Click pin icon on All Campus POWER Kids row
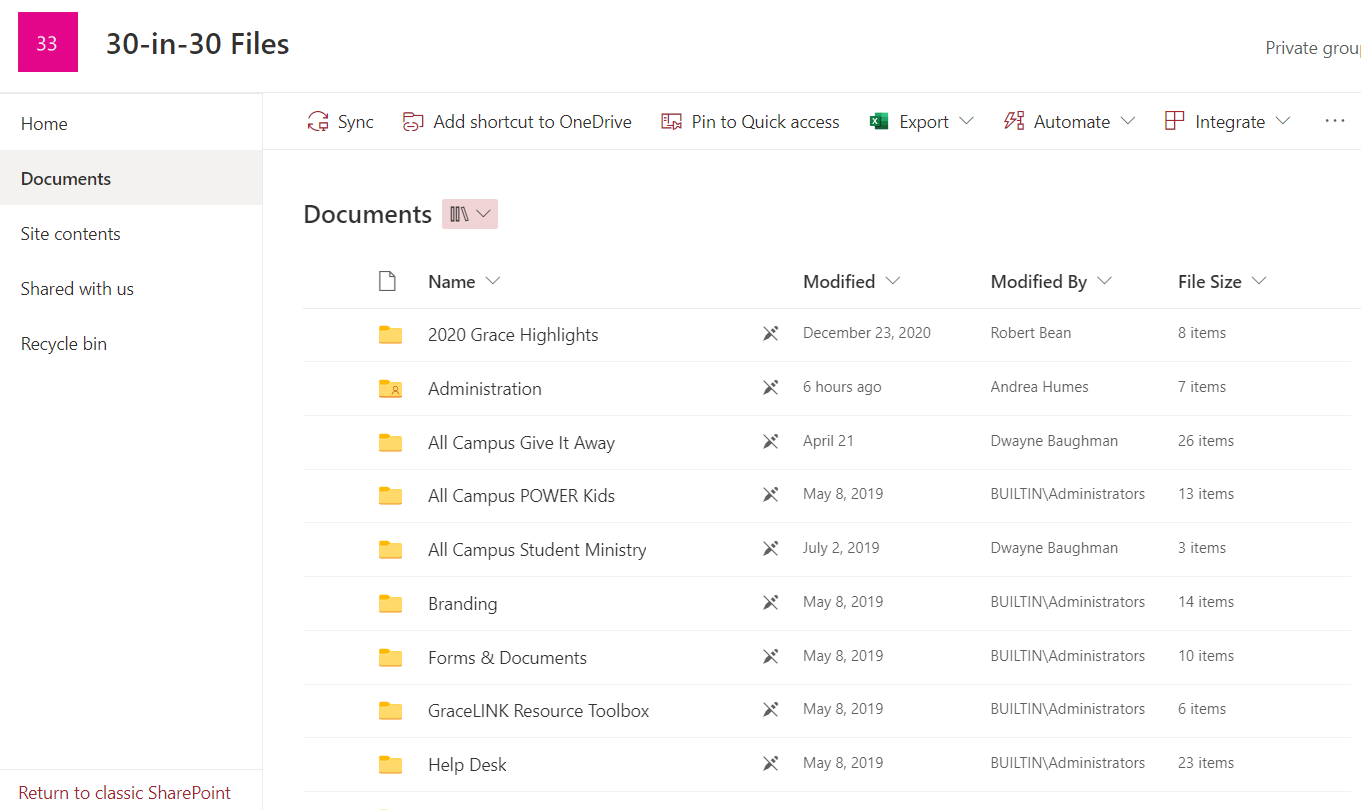This screenshot has height=810, width=1361. (x=770, y=495)
